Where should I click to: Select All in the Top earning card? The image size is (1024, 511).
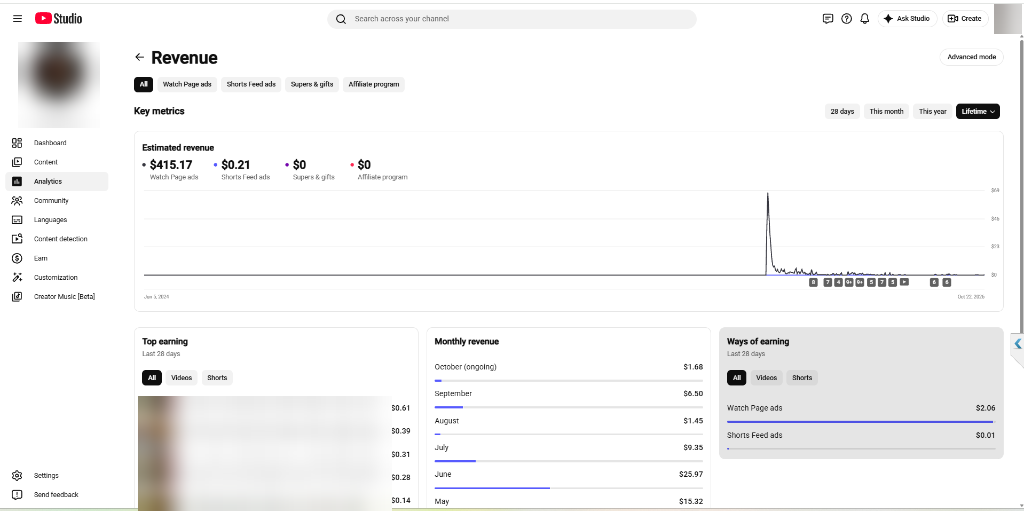coord(152,378)
